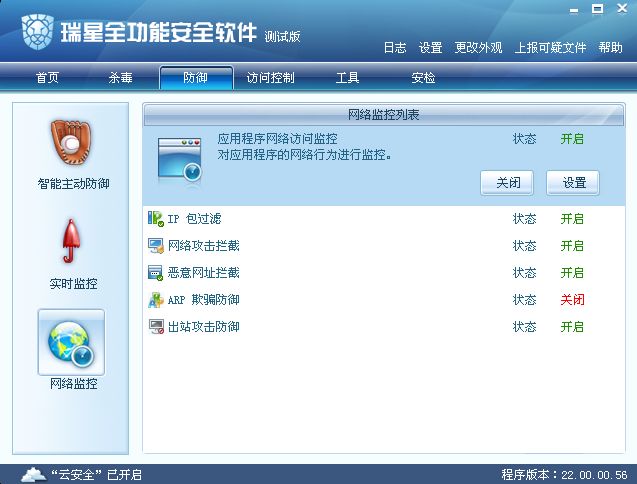Click 开启 status of 应用程序网络访问监控
Viewport: 637px width, 484px height.
[x=572, y=139]
